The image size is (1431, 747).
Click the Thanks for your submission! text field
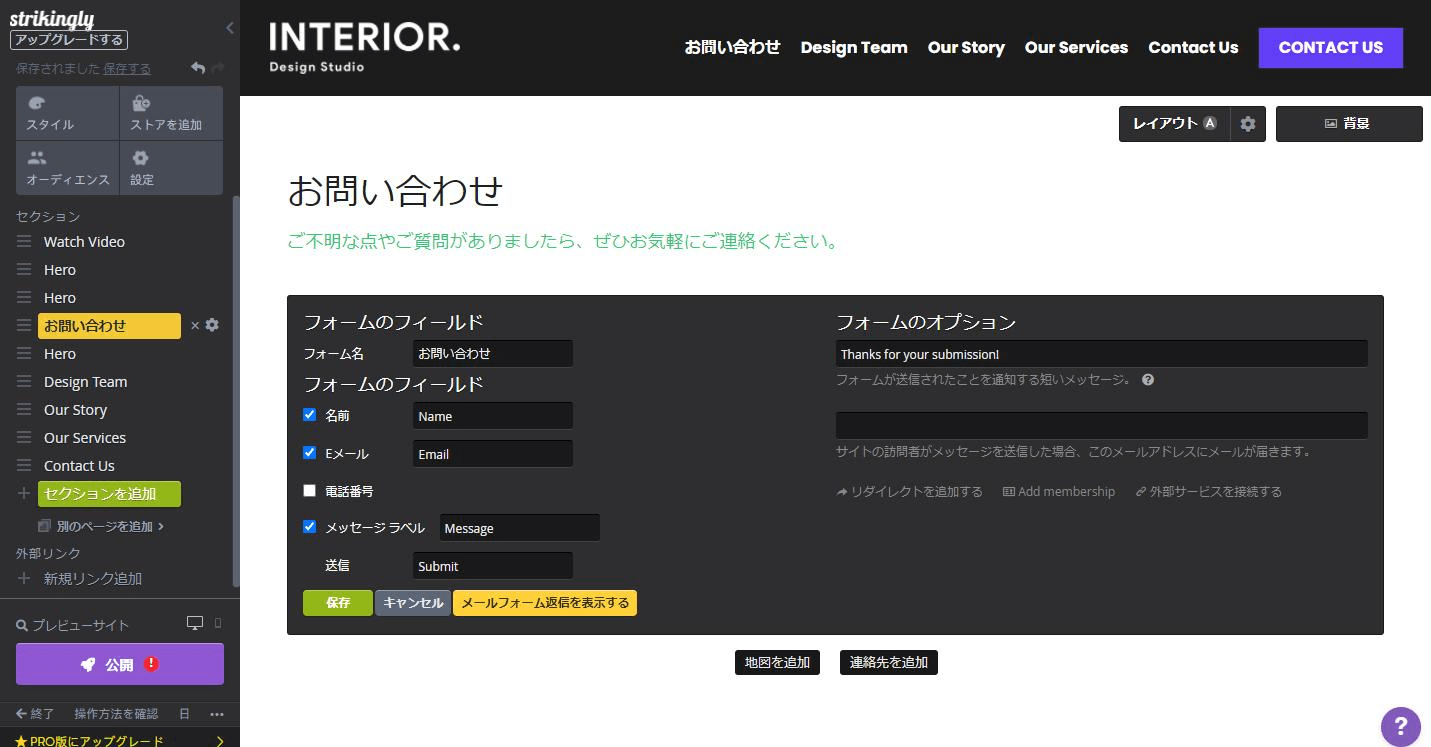point(1100,353)
